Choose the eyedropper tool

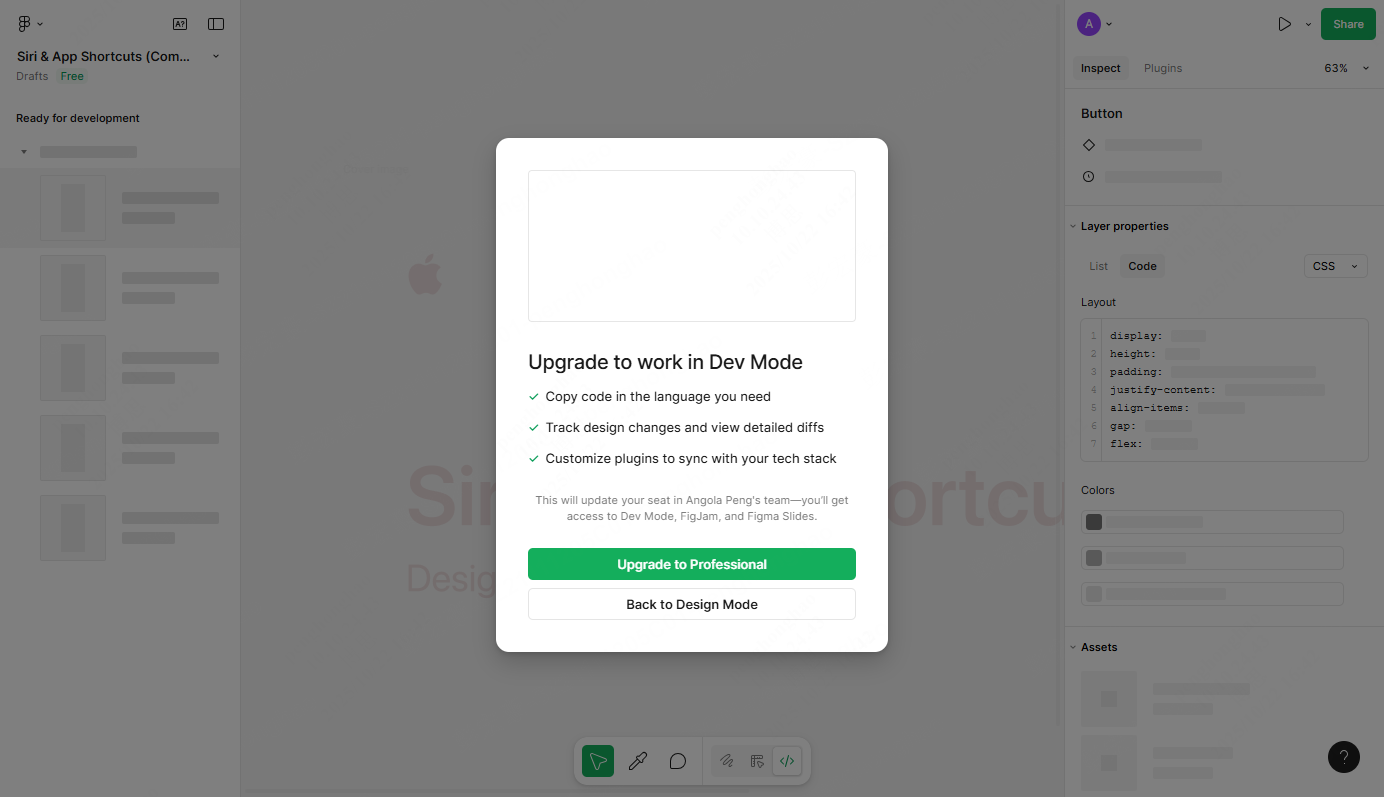(x=637, y=762)
